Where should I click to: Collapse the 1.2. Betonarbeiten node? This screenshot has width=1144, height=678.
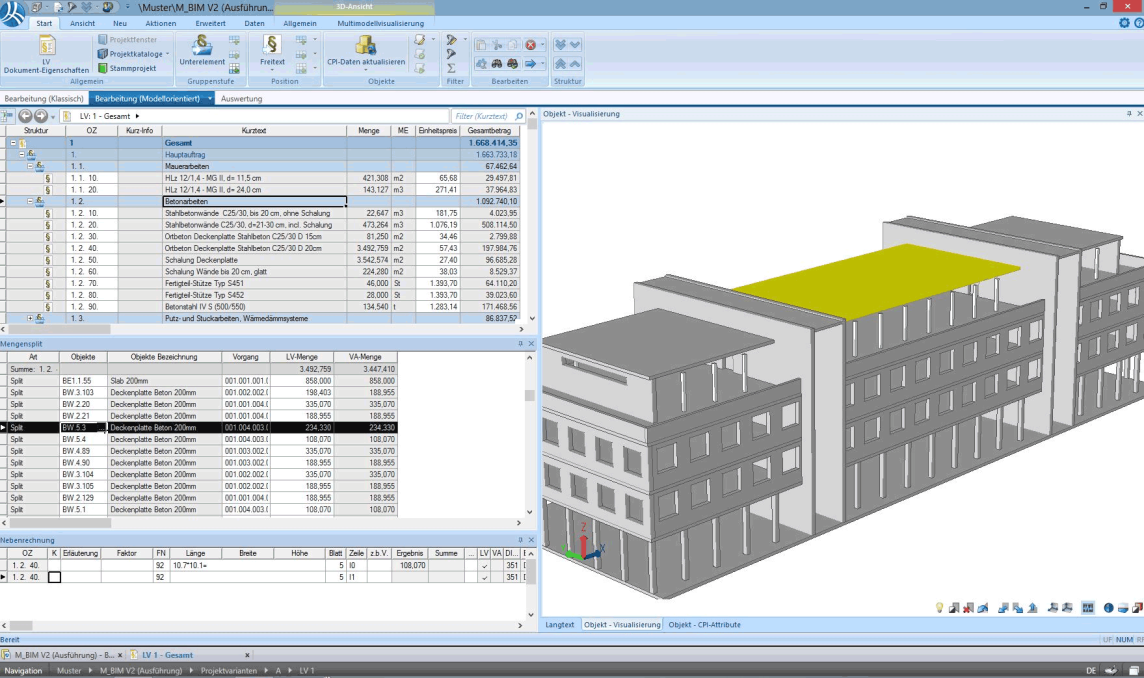click(30, 201)
